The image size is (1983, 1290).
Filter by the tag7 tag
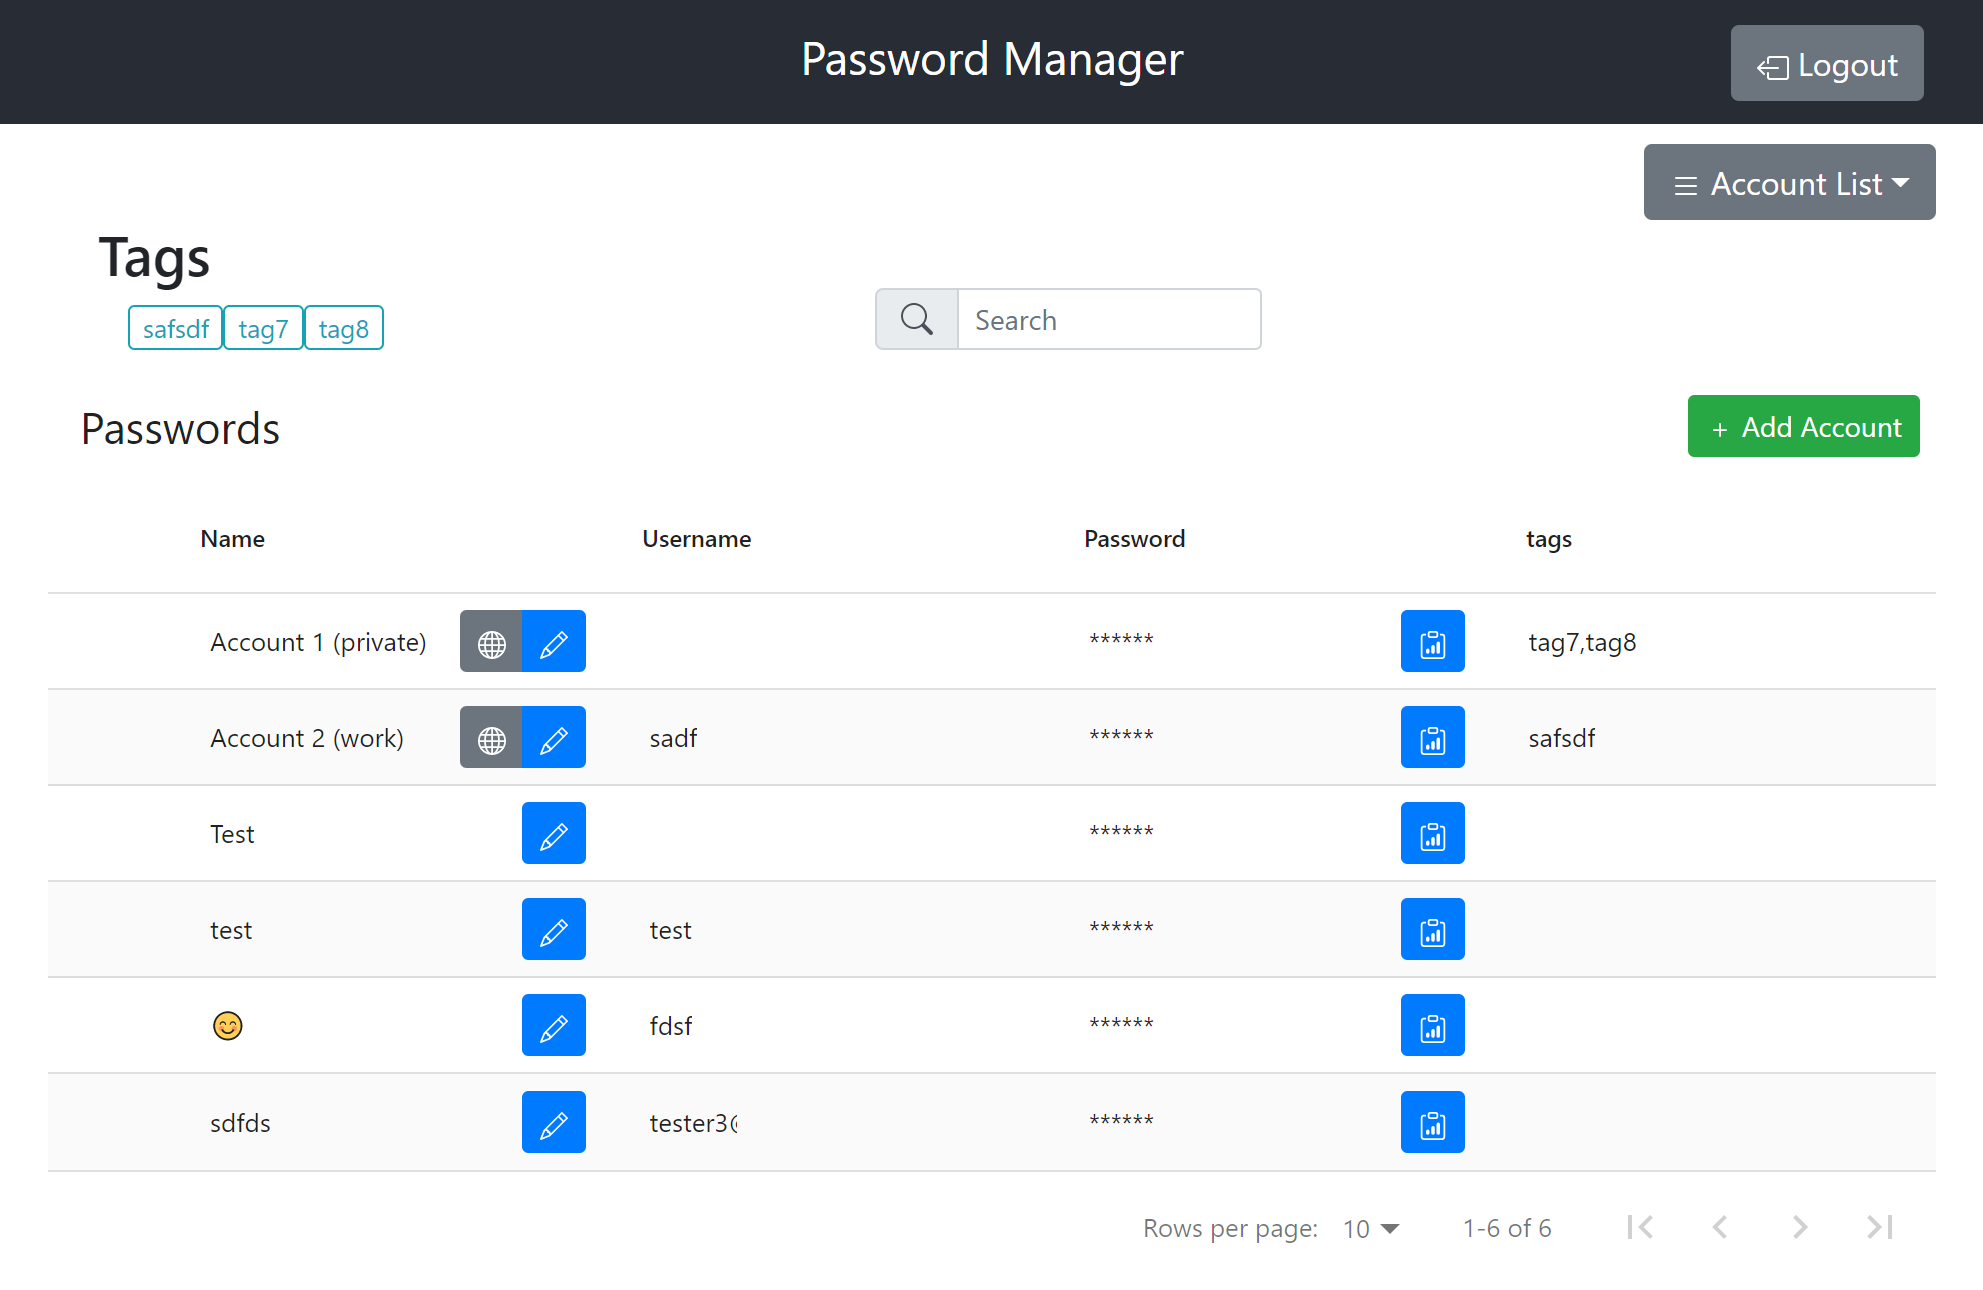263,328
